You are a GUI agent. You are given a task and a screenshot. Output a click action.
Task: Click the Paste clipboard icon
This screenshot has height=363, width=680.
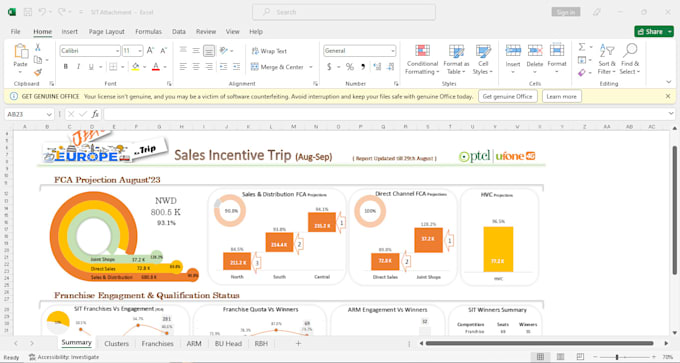(x=20, y=51)
